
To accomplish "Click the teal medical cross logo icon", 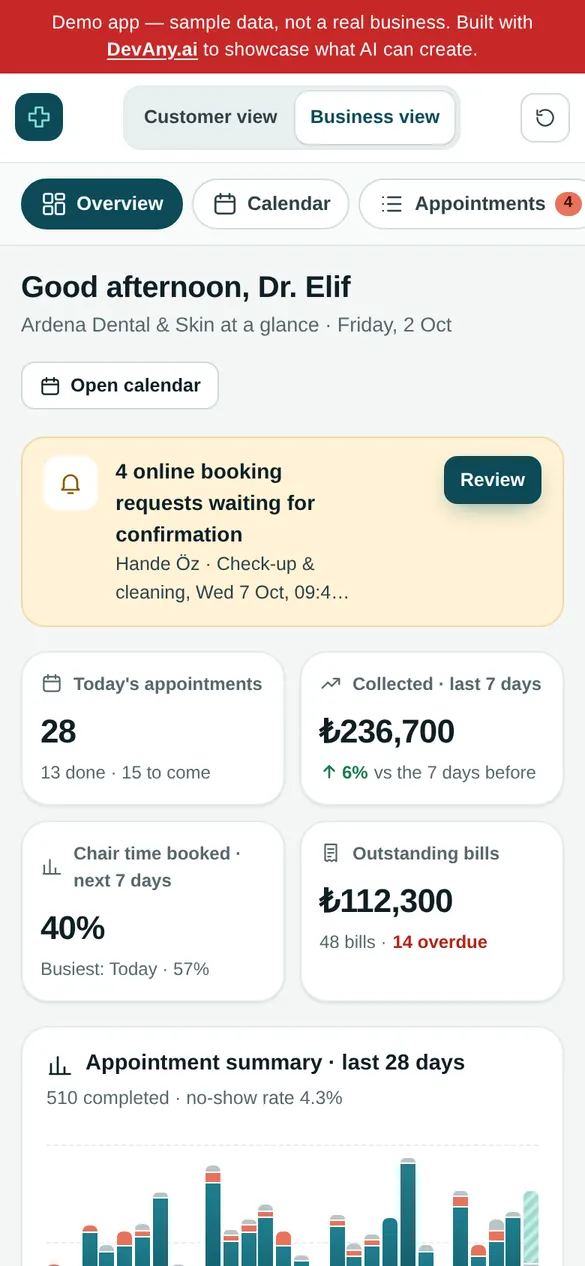I will pyautogui.click(x=39, y=117).
